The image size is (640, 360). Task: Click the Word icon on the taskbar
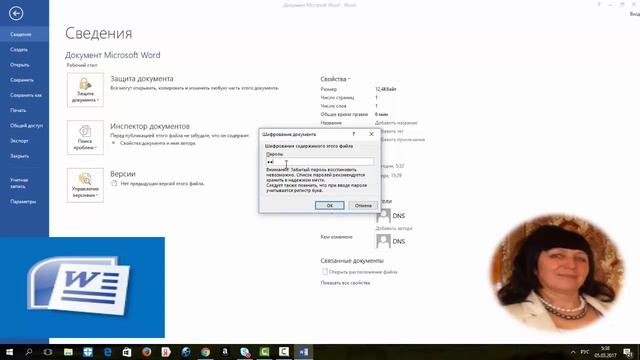coord(303,352)
